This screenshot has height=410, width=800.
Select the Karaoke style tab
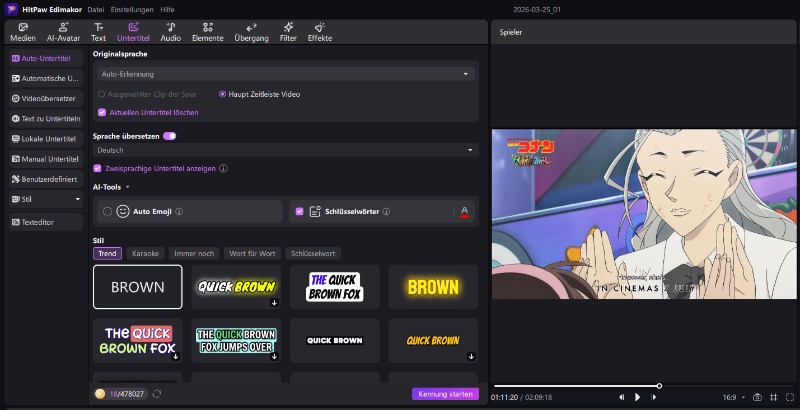145,253
